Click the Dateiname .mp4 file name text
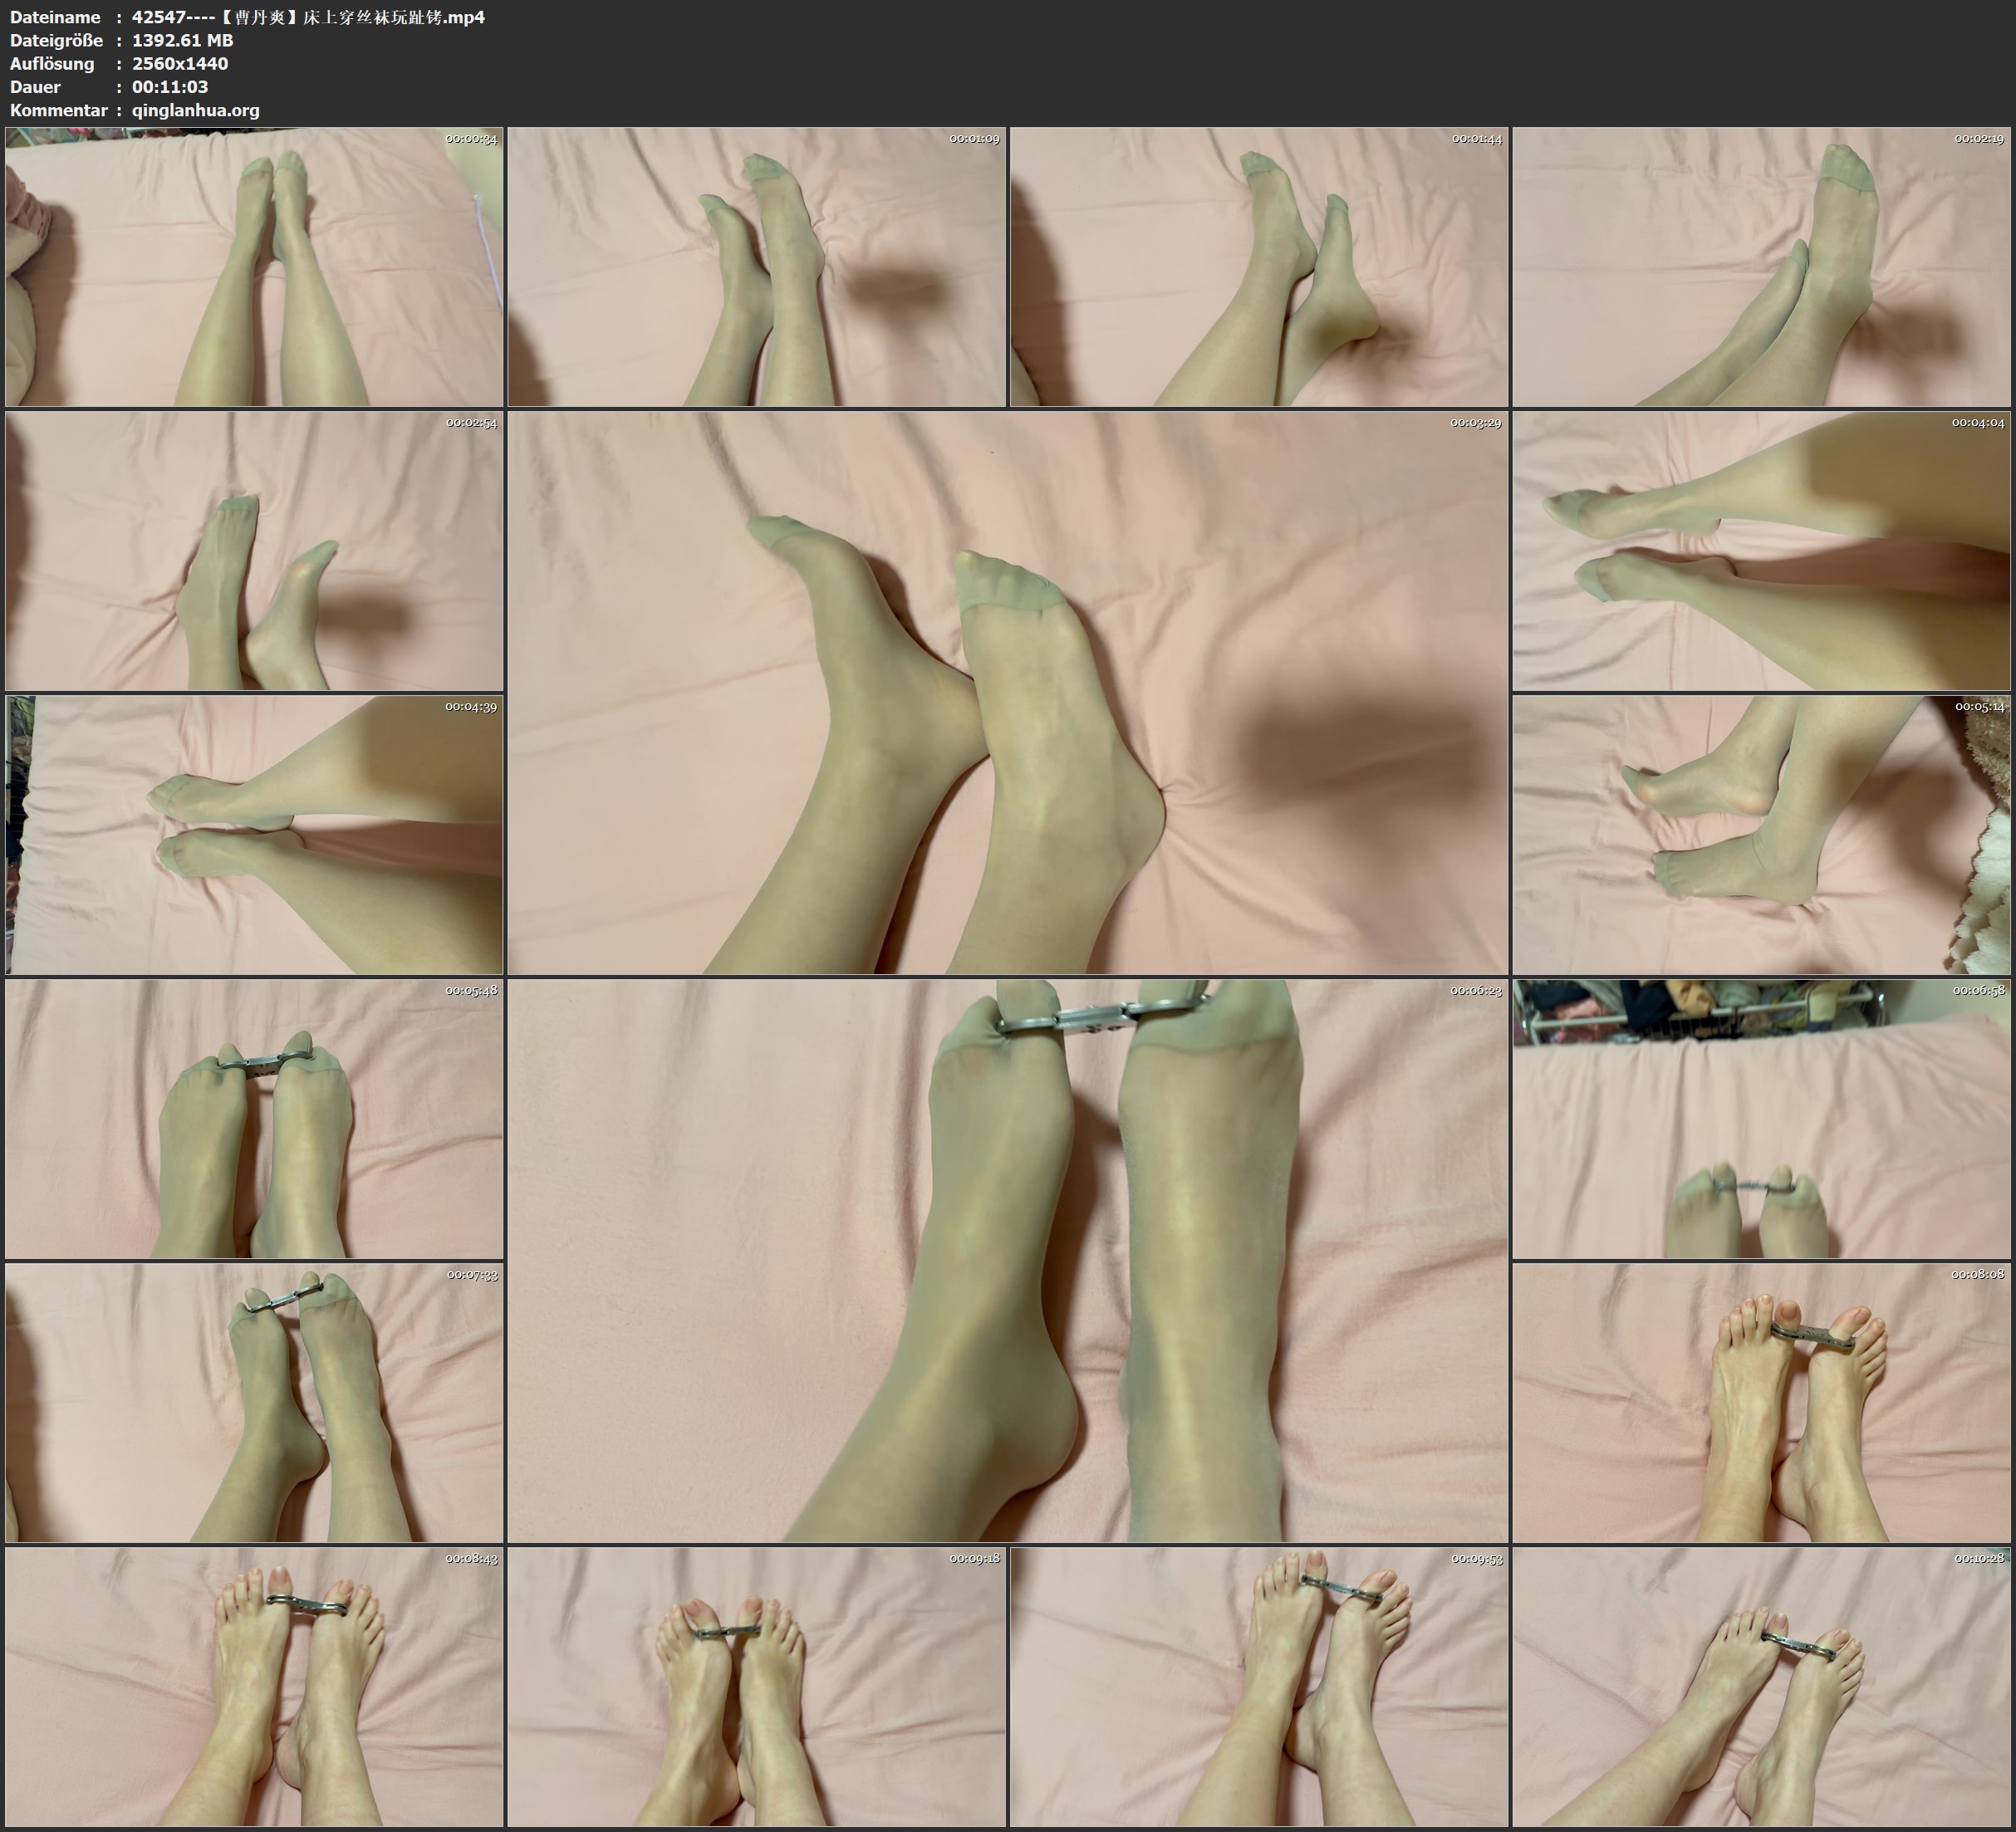This screenshot has height=1832, width=2016. pos(308,17)
